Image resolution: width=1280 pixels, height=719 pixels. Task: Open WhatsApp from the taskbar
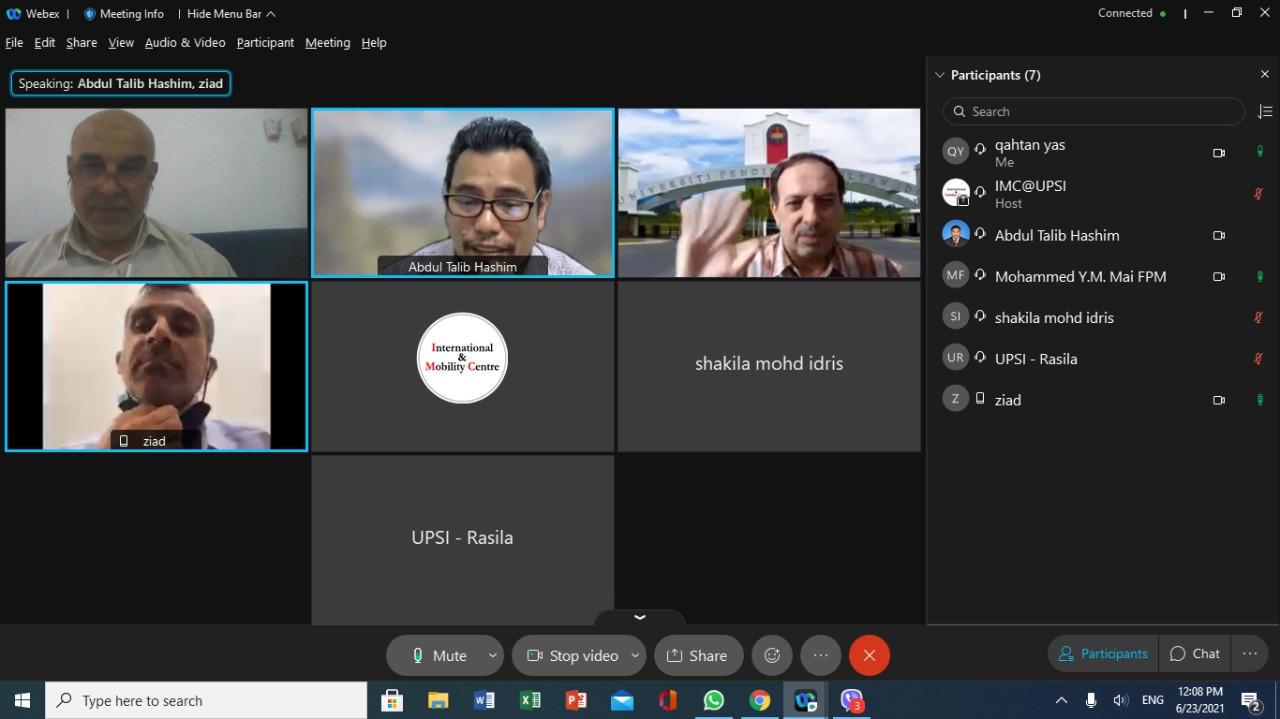713,701
